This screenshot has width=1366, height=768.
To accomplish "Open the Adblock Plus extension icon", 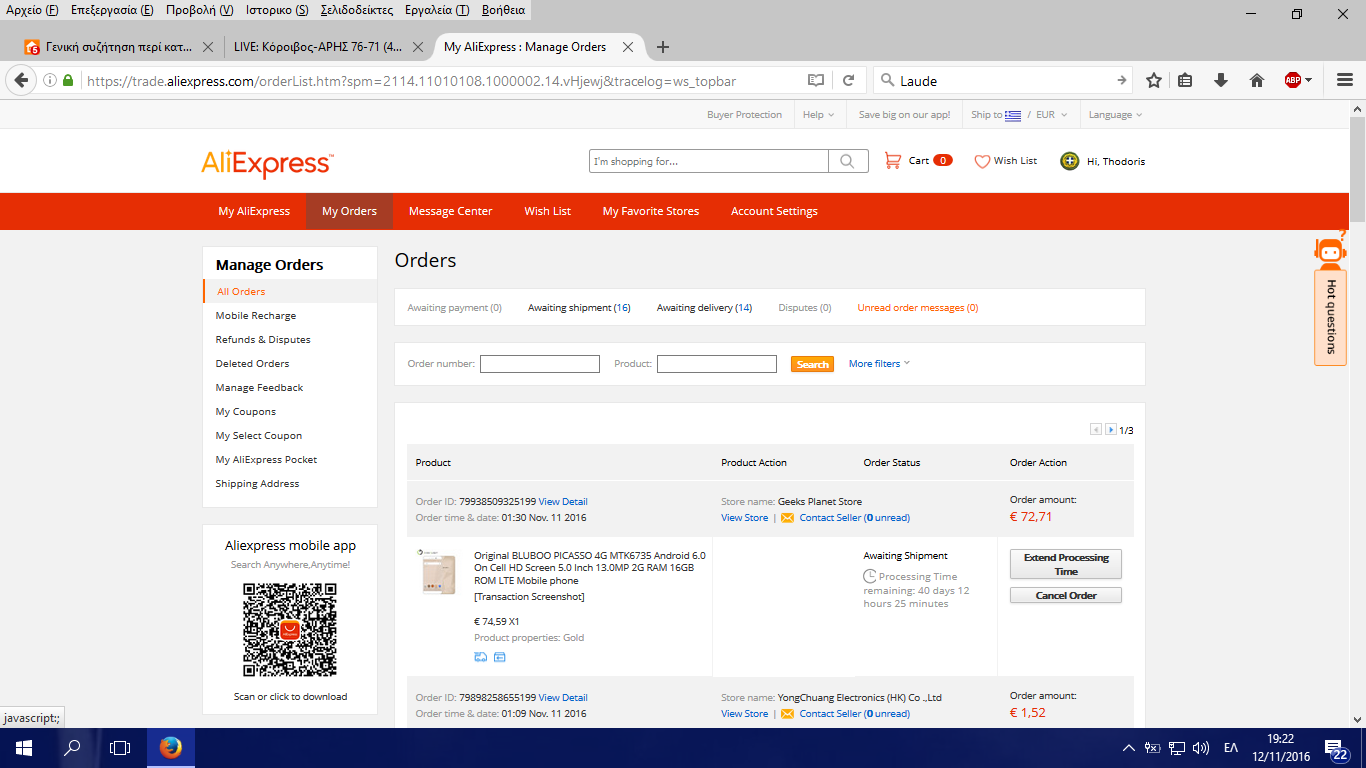I will coord(1293,81).
